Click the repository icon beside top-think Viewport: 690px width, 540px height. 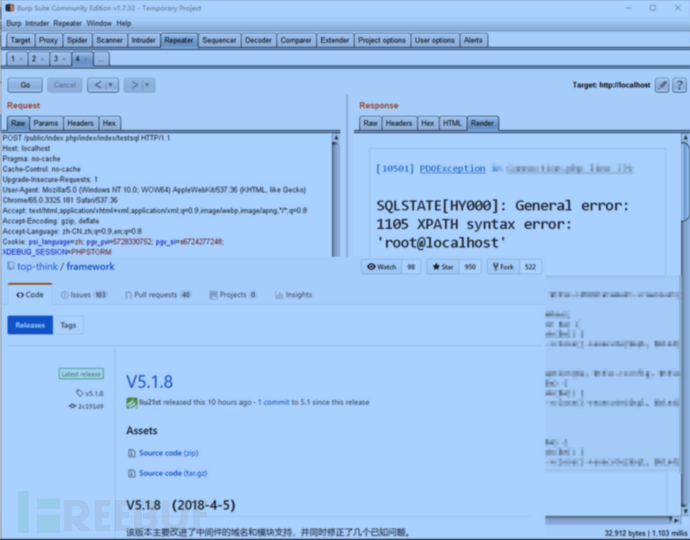tap(11, 266)
